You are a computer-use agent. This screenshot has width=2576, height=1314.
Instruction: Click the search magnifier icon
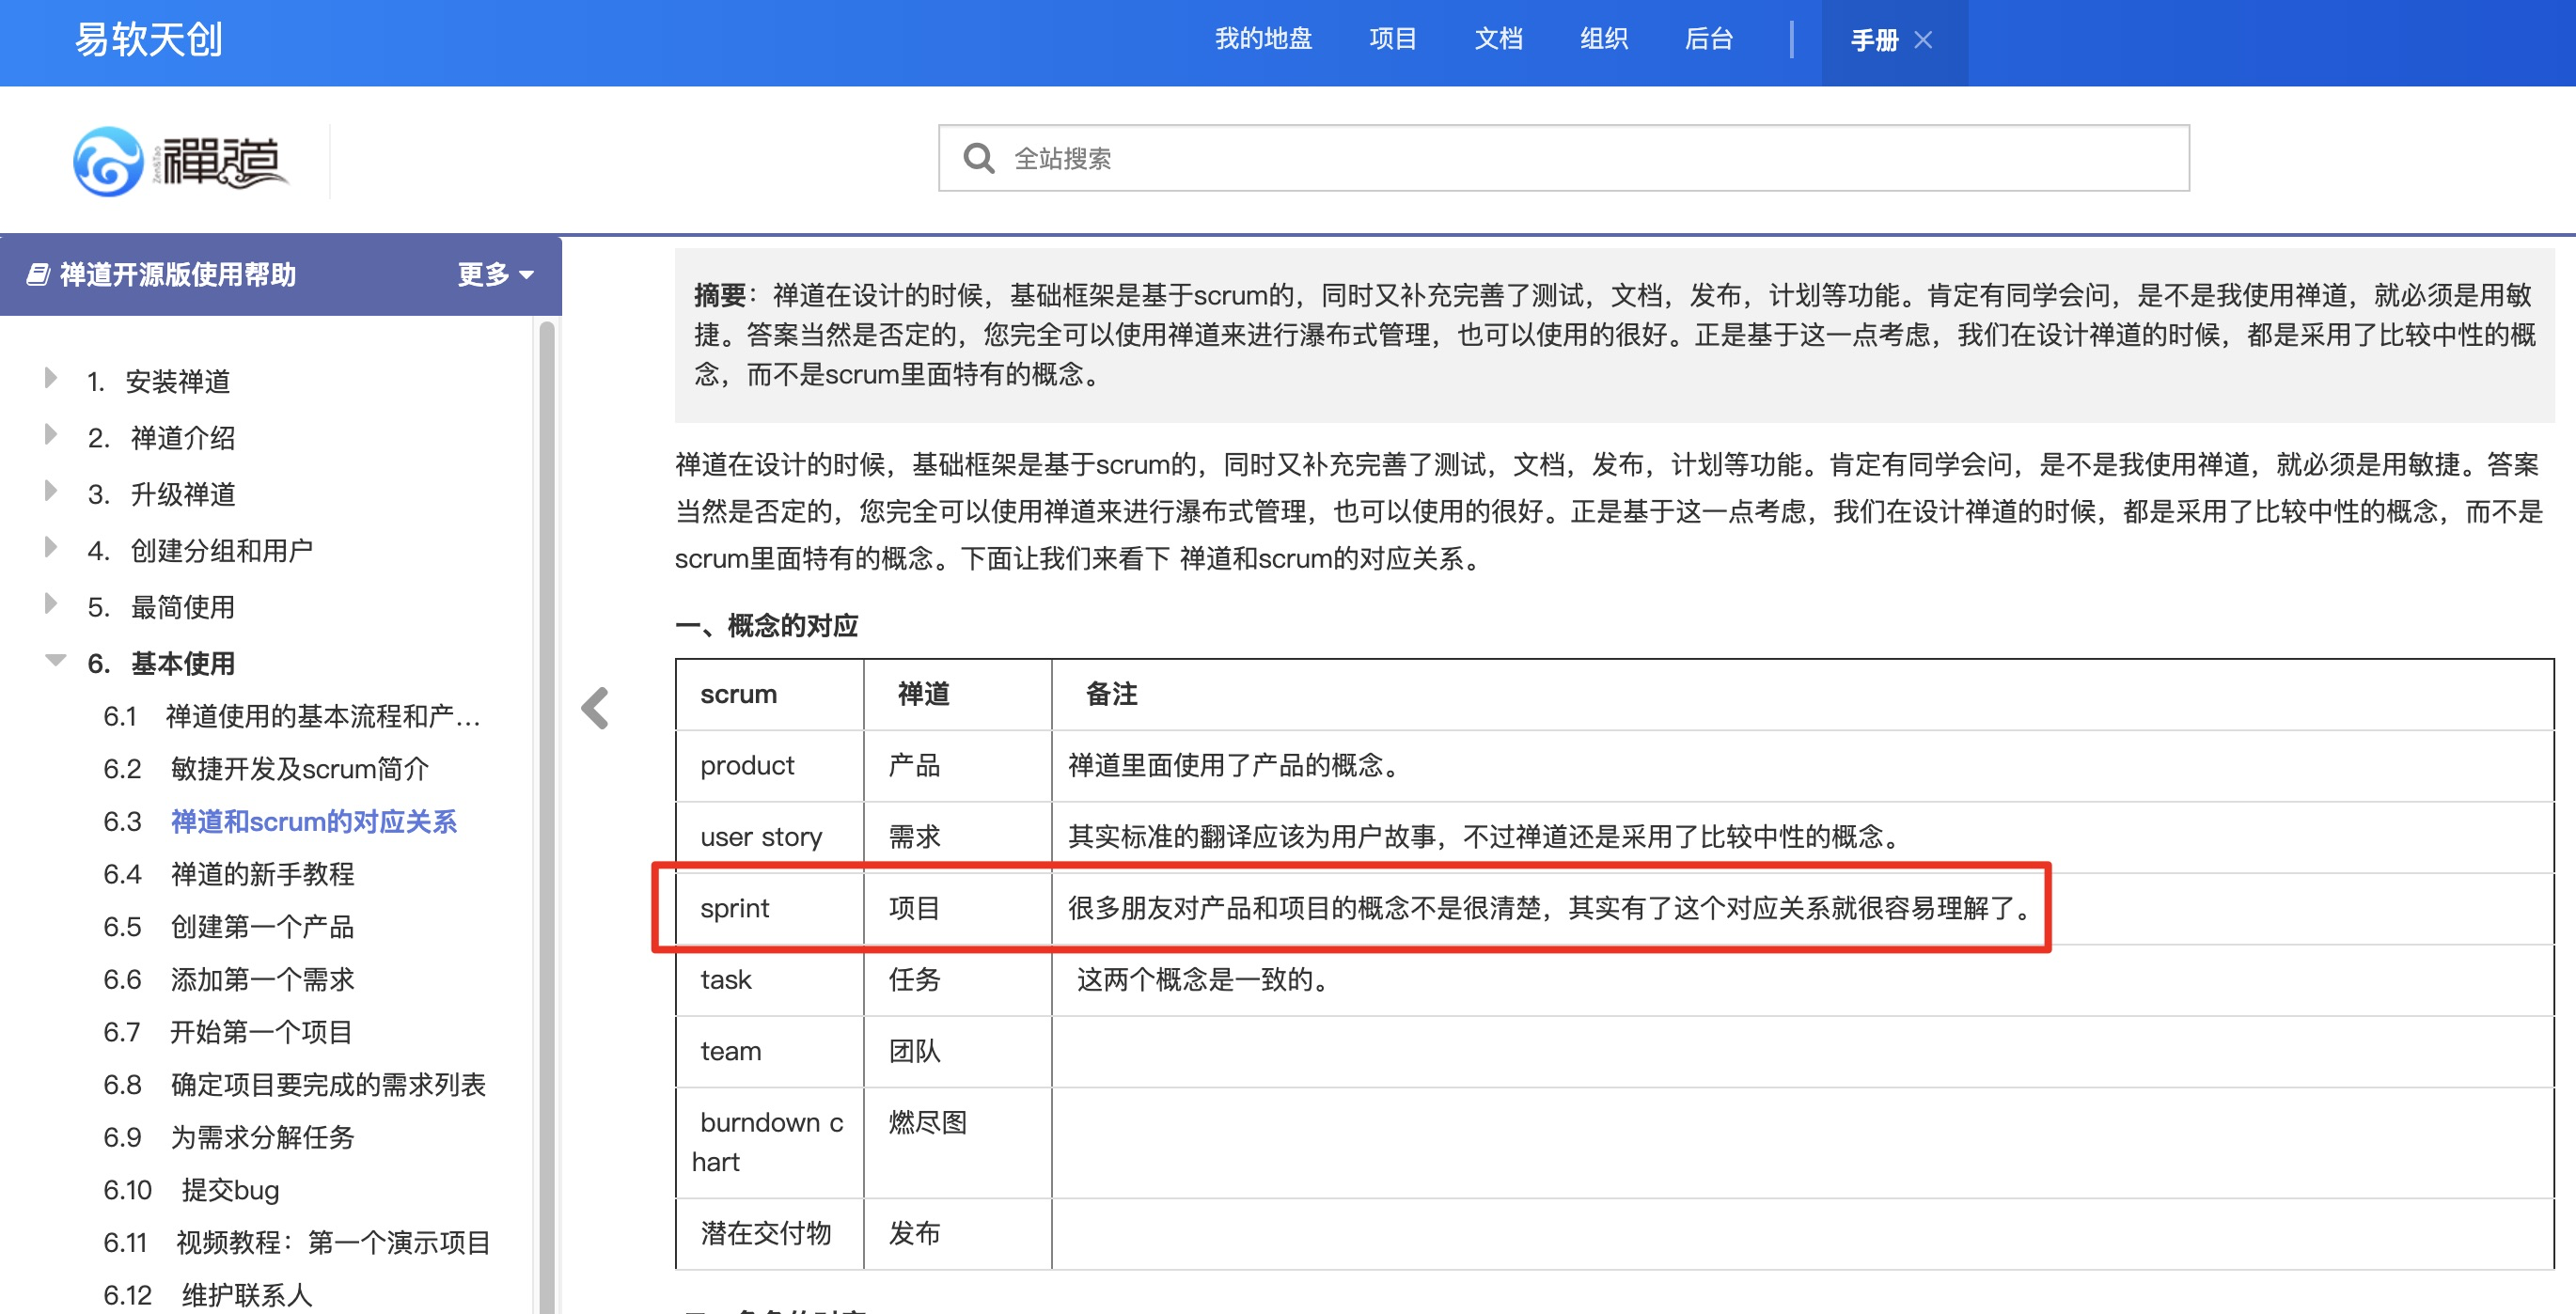977,158
